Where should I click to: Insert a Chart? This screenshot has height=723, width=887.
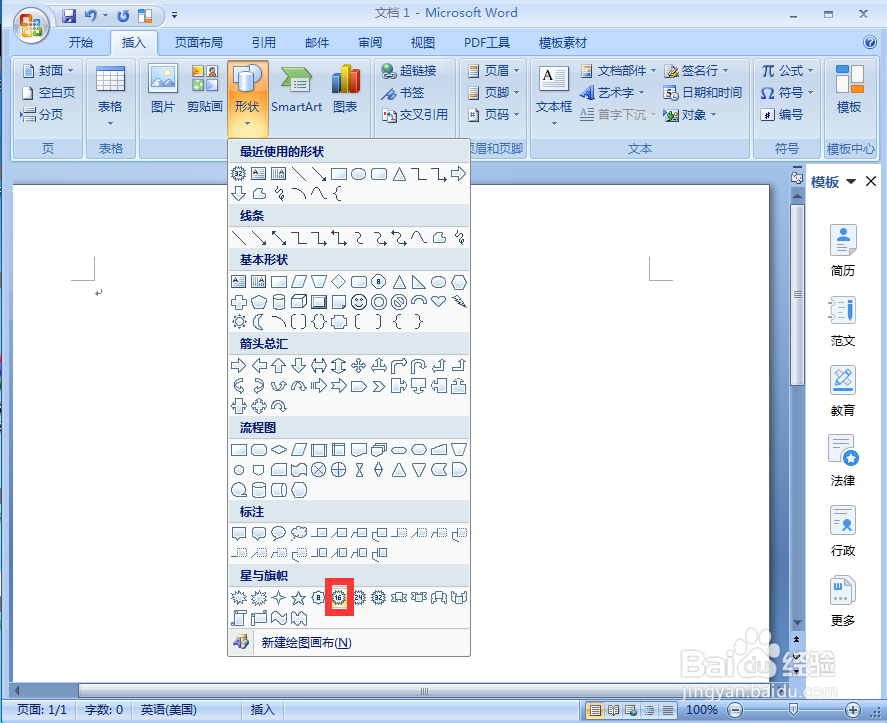[345, 88]
